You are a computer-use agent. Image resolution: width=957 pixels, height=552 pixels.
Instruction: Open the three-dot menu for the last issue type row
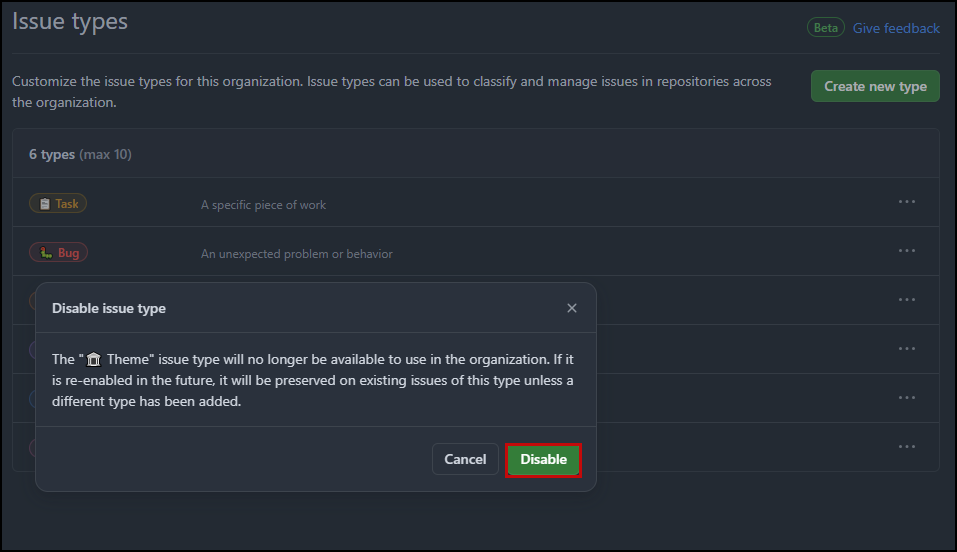[906, 446]
